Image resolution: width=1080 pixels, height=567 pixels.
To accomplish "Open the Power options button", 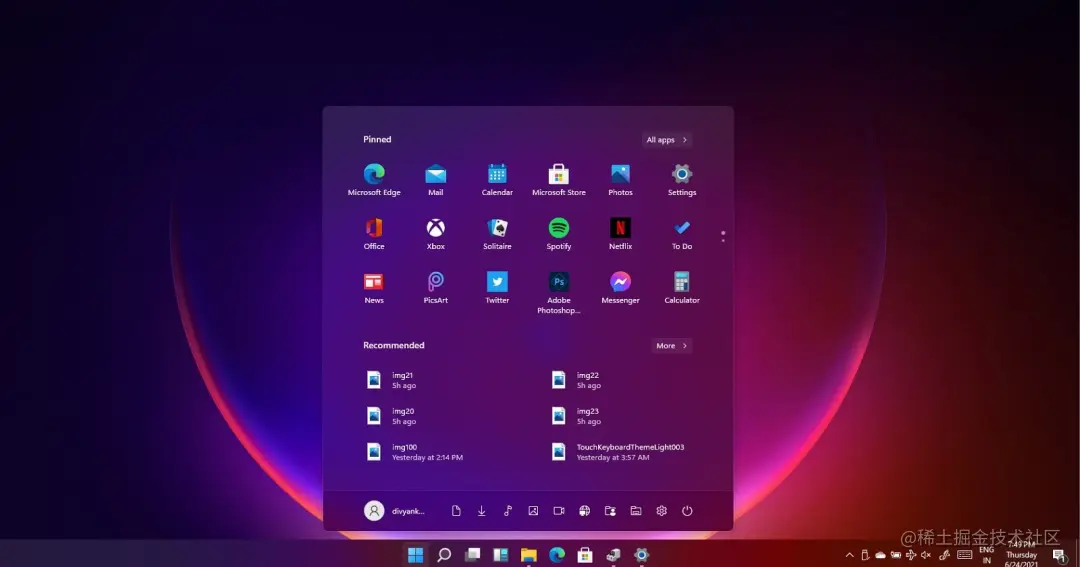I will [687, 511].
